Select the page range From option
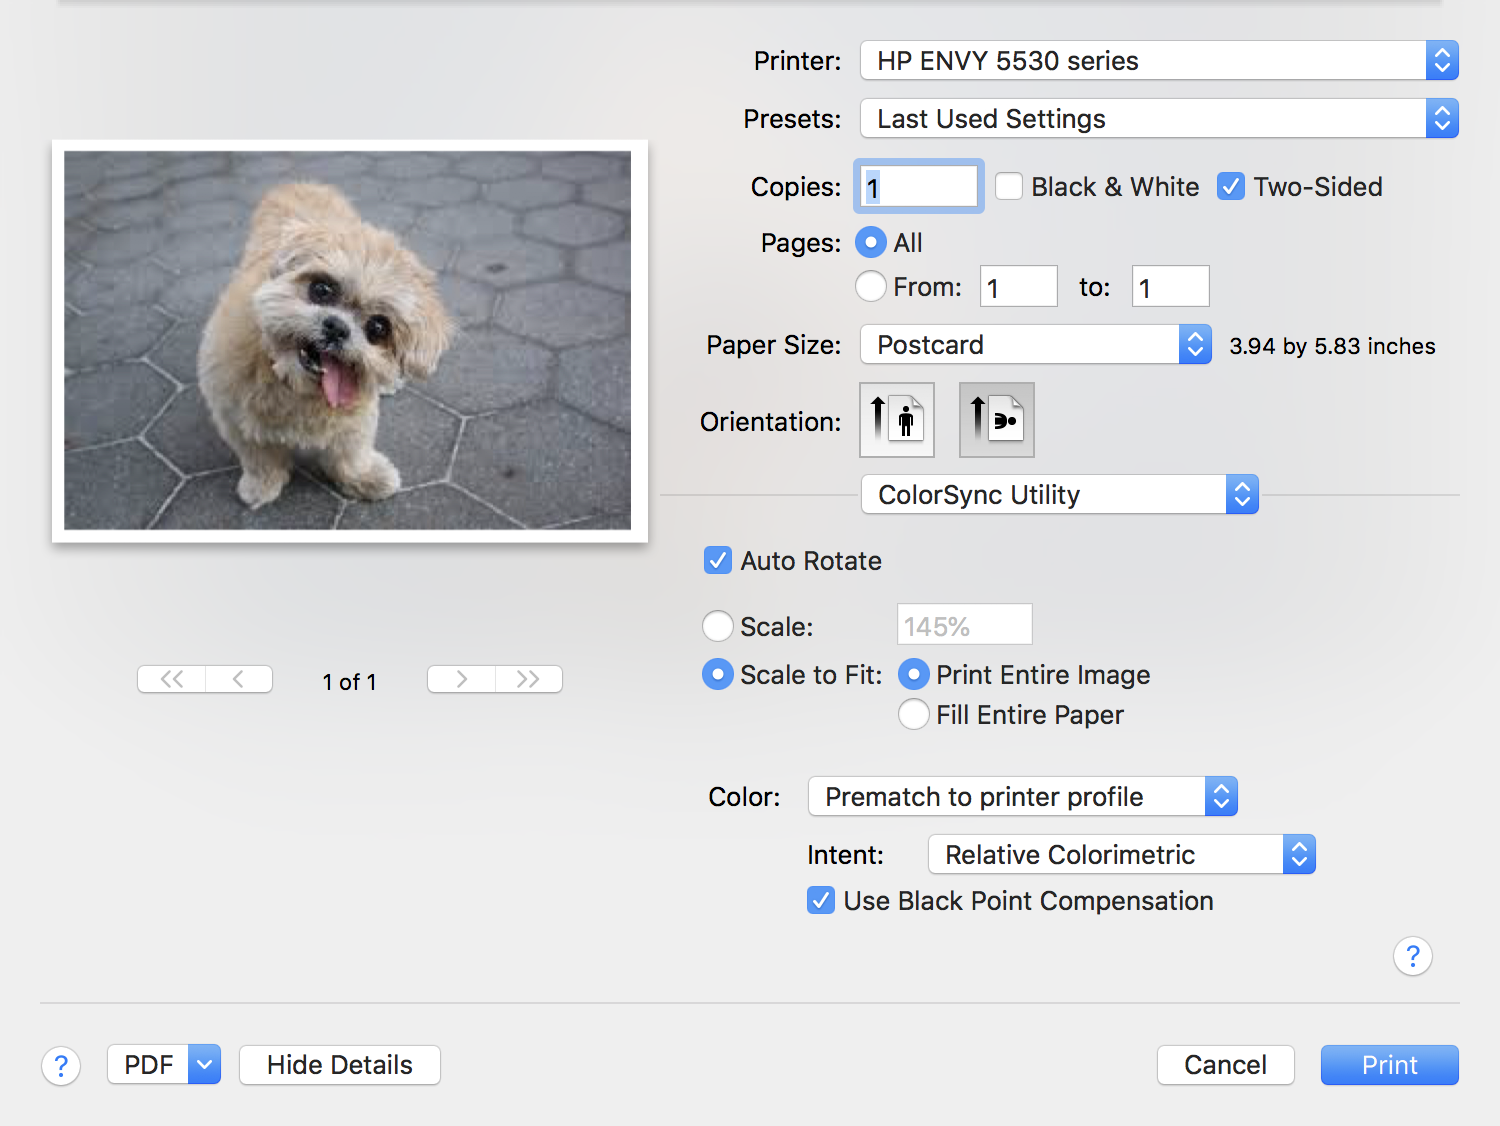The image size is (1500, 1126). pyautogui.click(x=871, y=287)
